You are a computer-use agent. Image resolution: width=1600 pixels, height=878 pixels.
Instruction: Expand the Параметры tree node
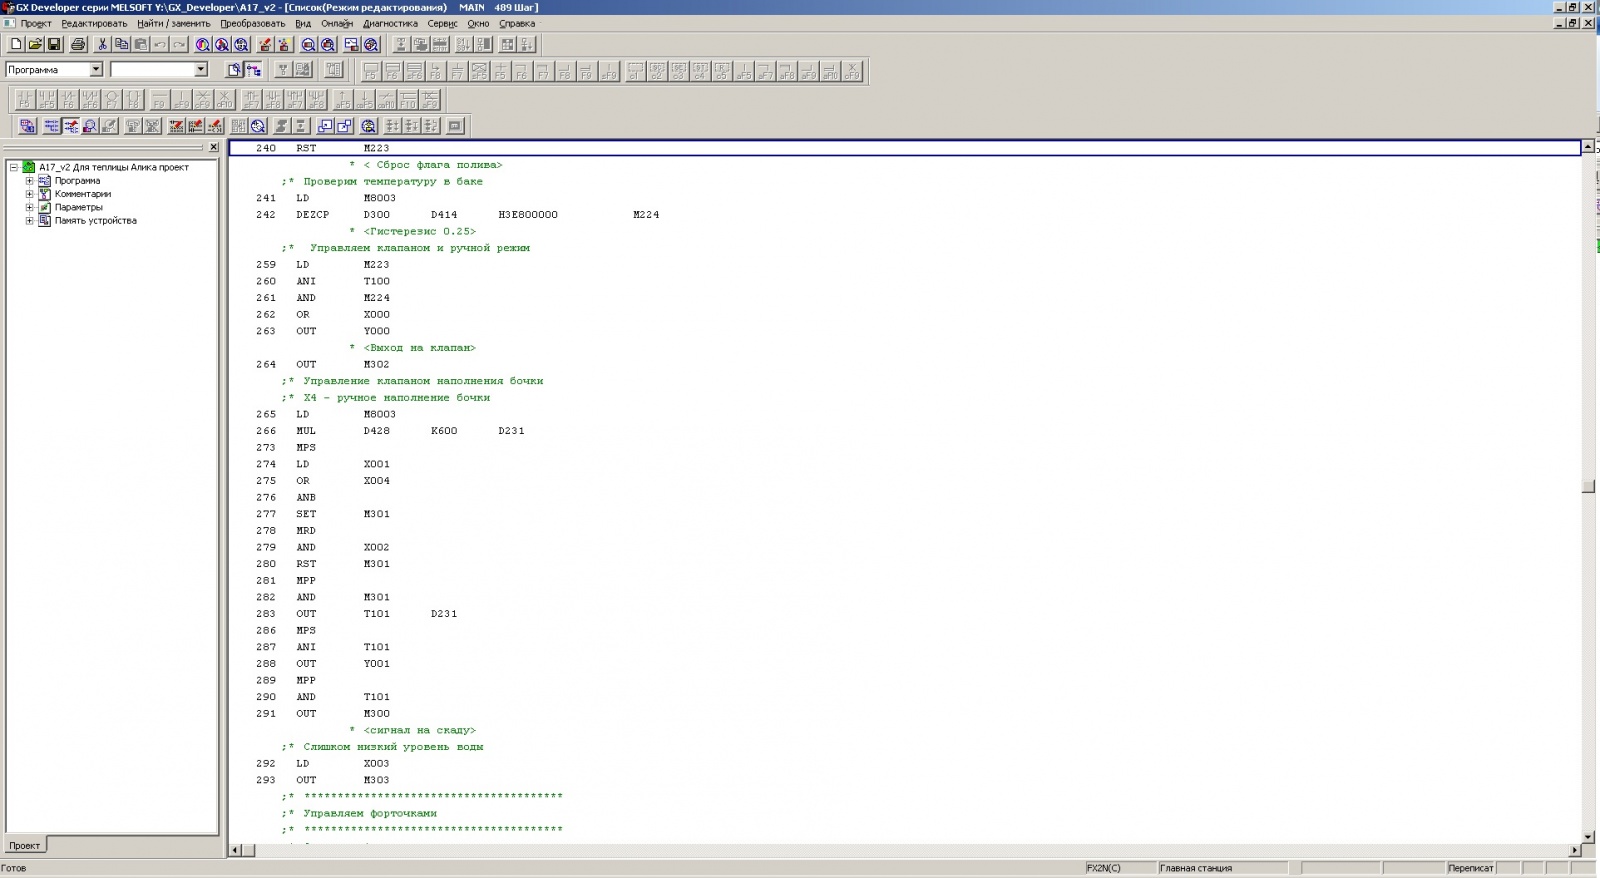click(29, 207)
